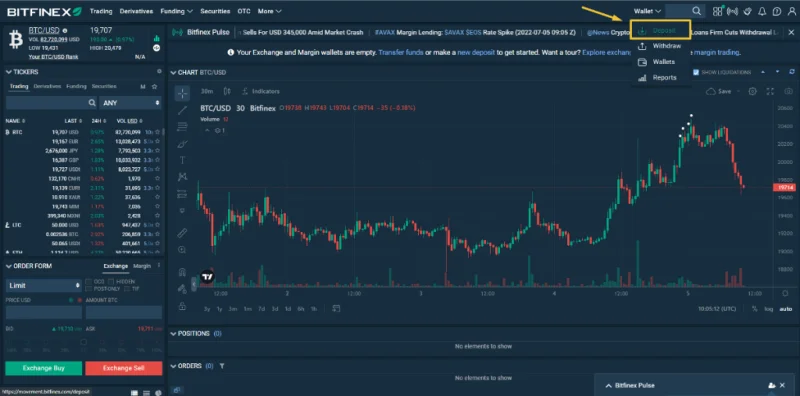
Task: Click the Exchange Sell button
Action: pos(123,368)
